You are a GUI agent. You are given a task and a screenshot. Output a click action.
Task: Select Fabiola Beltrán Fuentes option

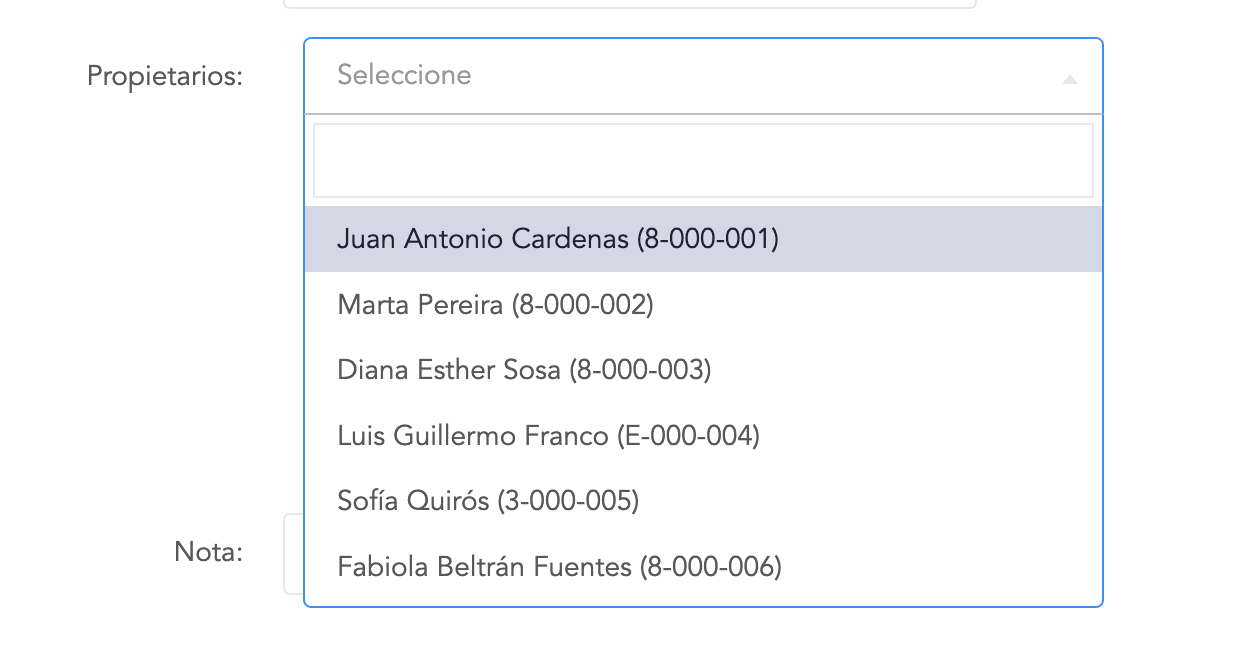point(559,567)
